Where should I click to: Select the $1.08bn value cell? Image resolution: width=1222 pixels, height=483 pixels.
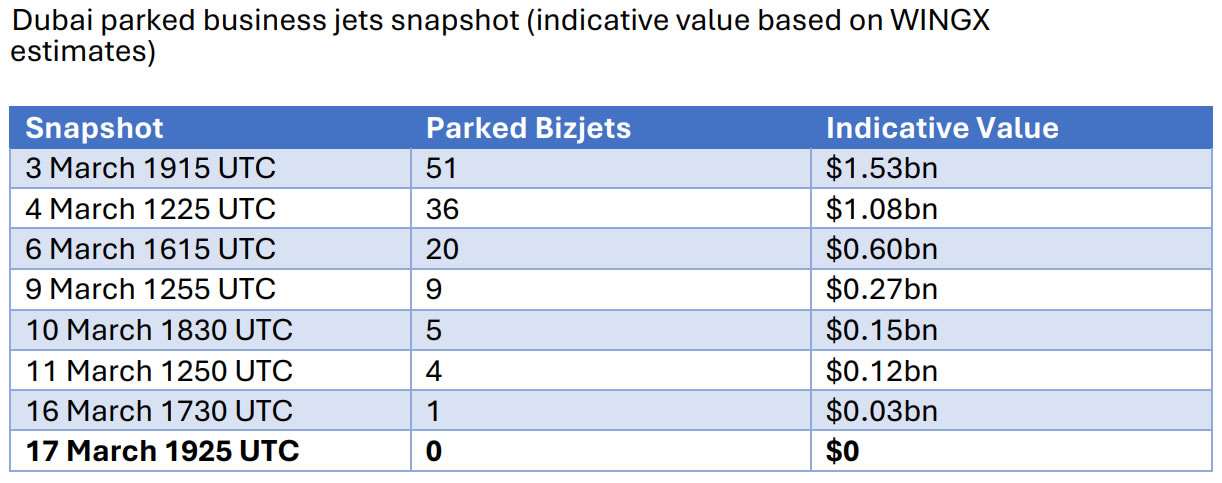(881, 209)
